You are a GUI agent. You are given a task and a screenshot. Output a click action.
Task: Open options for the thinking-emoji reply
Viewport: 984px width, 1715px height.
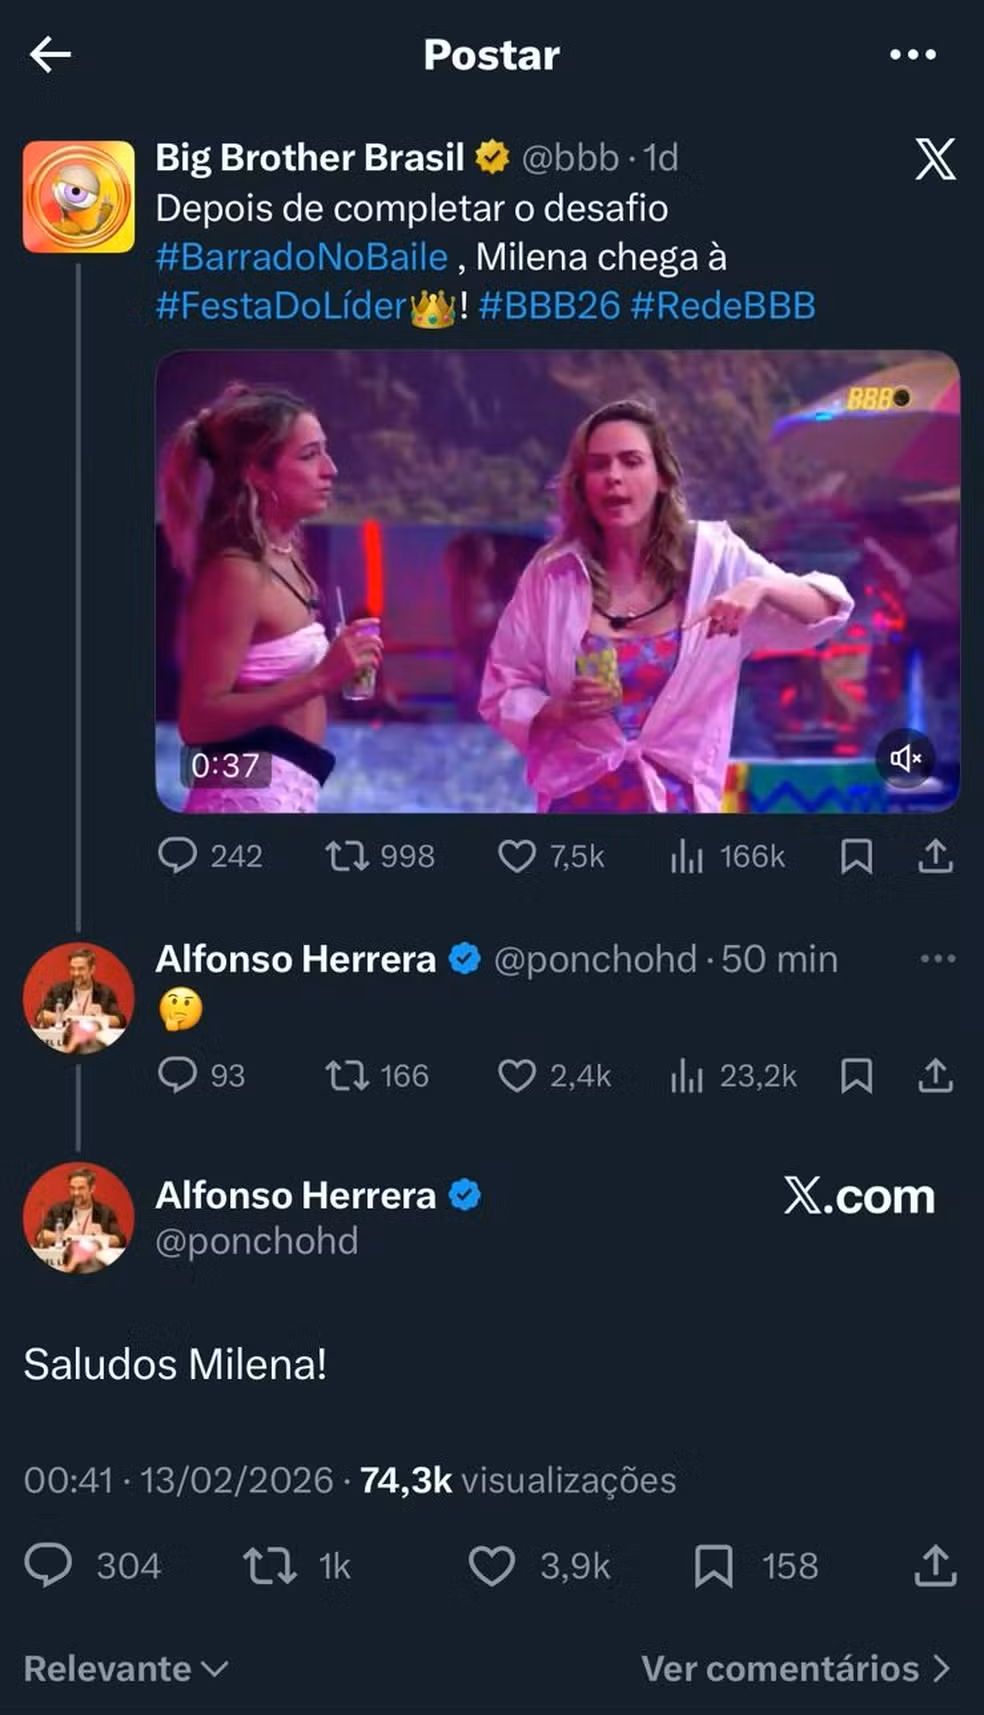[937, 959]
